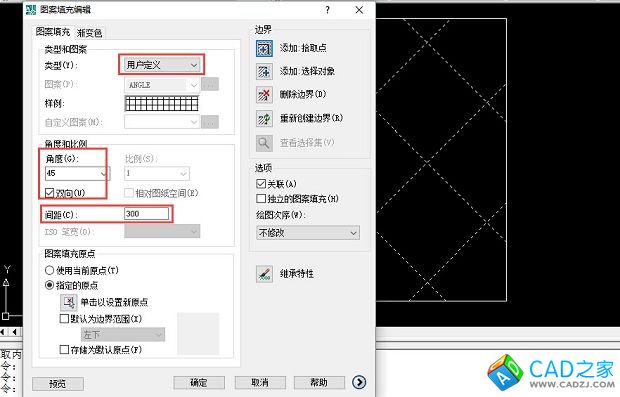The image size is (620, 397).
Task: Open the Draw order dropdown 不修改
Action: (x=308, y=233)
